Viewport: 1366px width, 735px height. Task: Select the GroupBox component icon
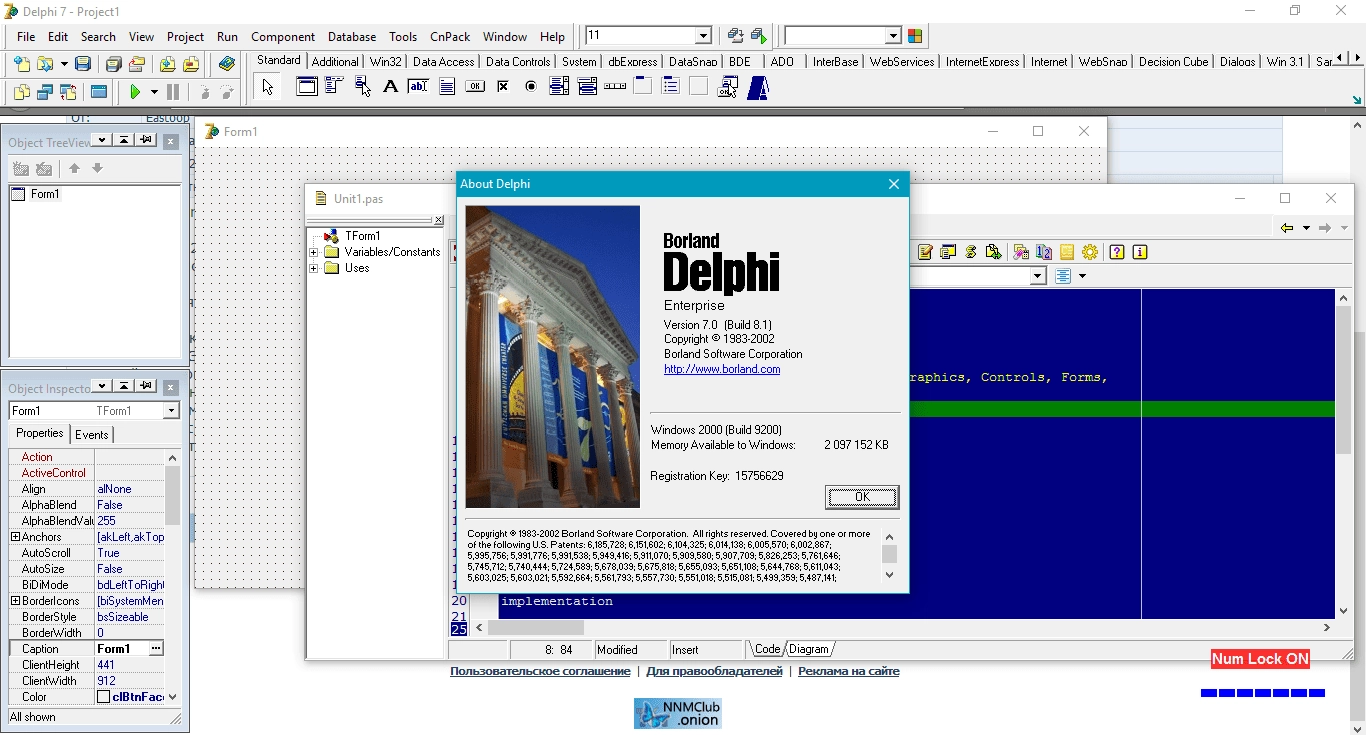click(643, 87)
